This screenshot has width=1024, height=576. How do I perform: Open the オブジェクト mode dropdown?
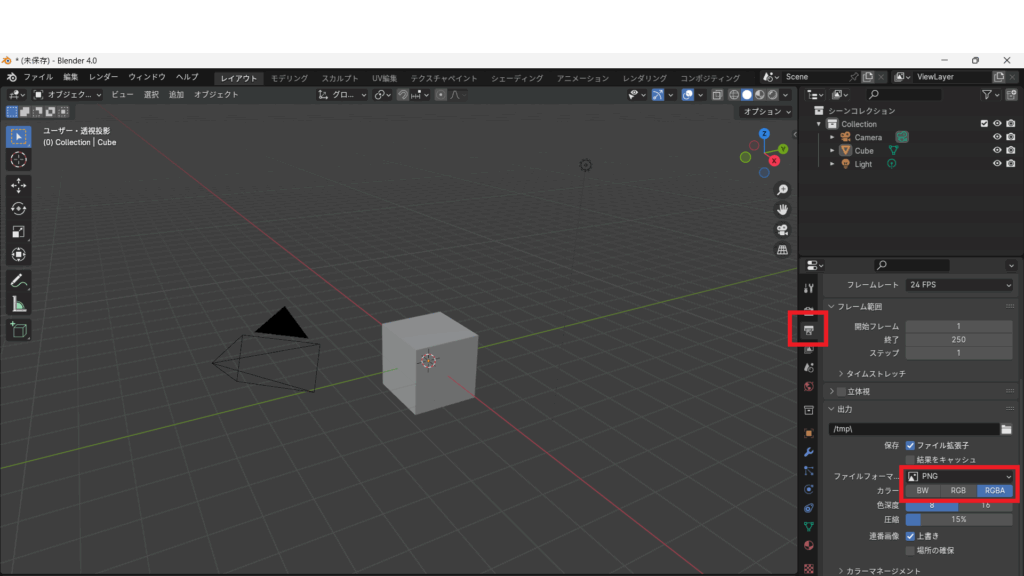pyautogui.click(x=68, y=95)
